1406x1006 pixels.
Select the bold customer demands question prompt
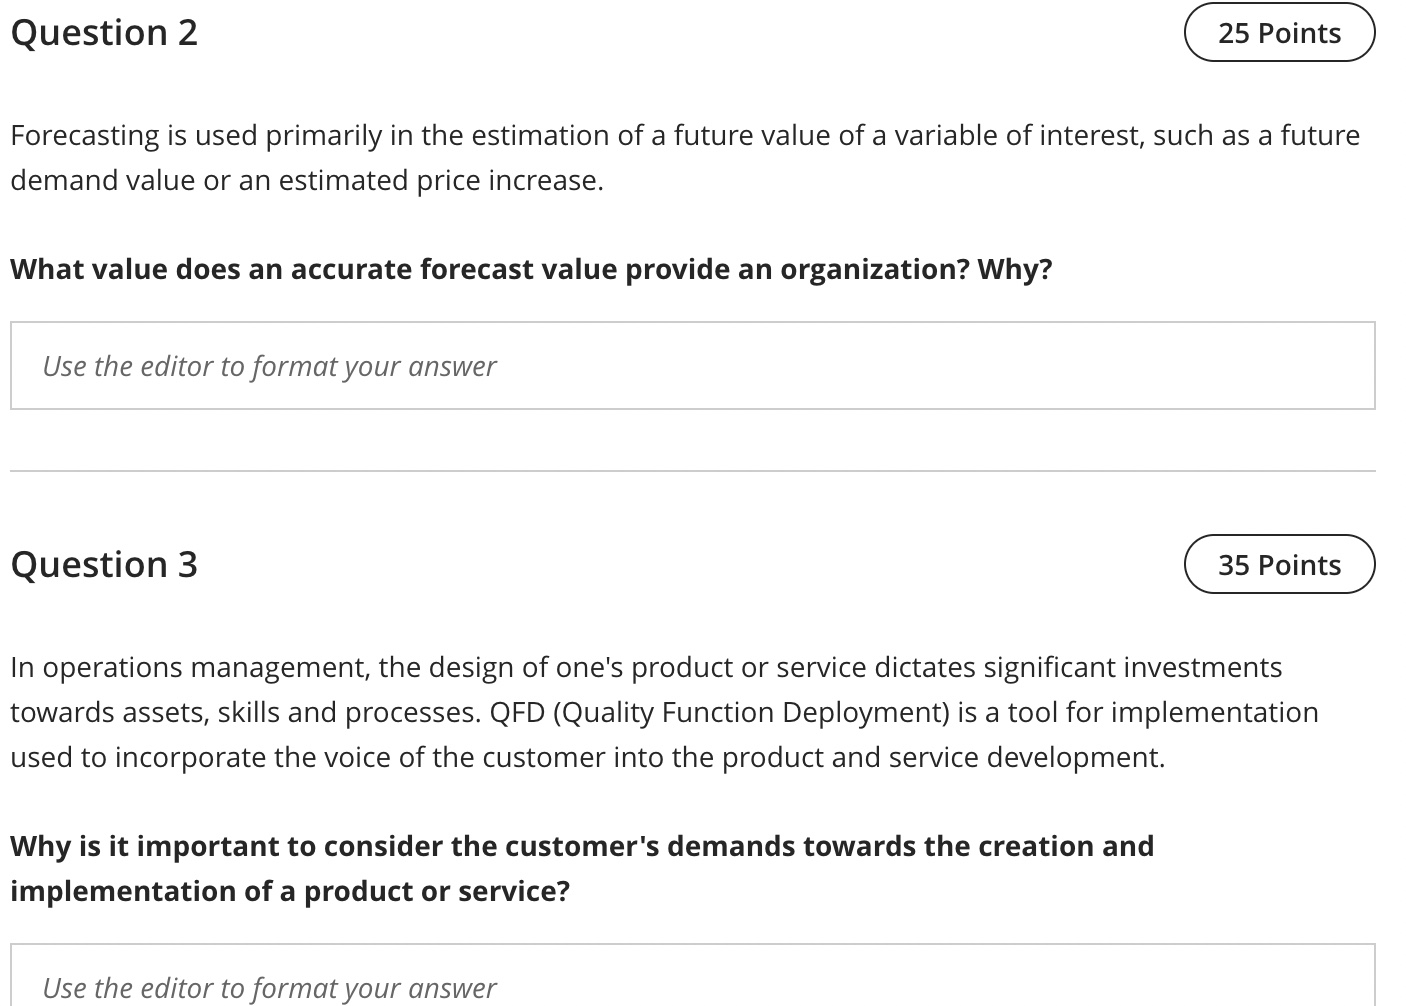[x=582, y=868]
